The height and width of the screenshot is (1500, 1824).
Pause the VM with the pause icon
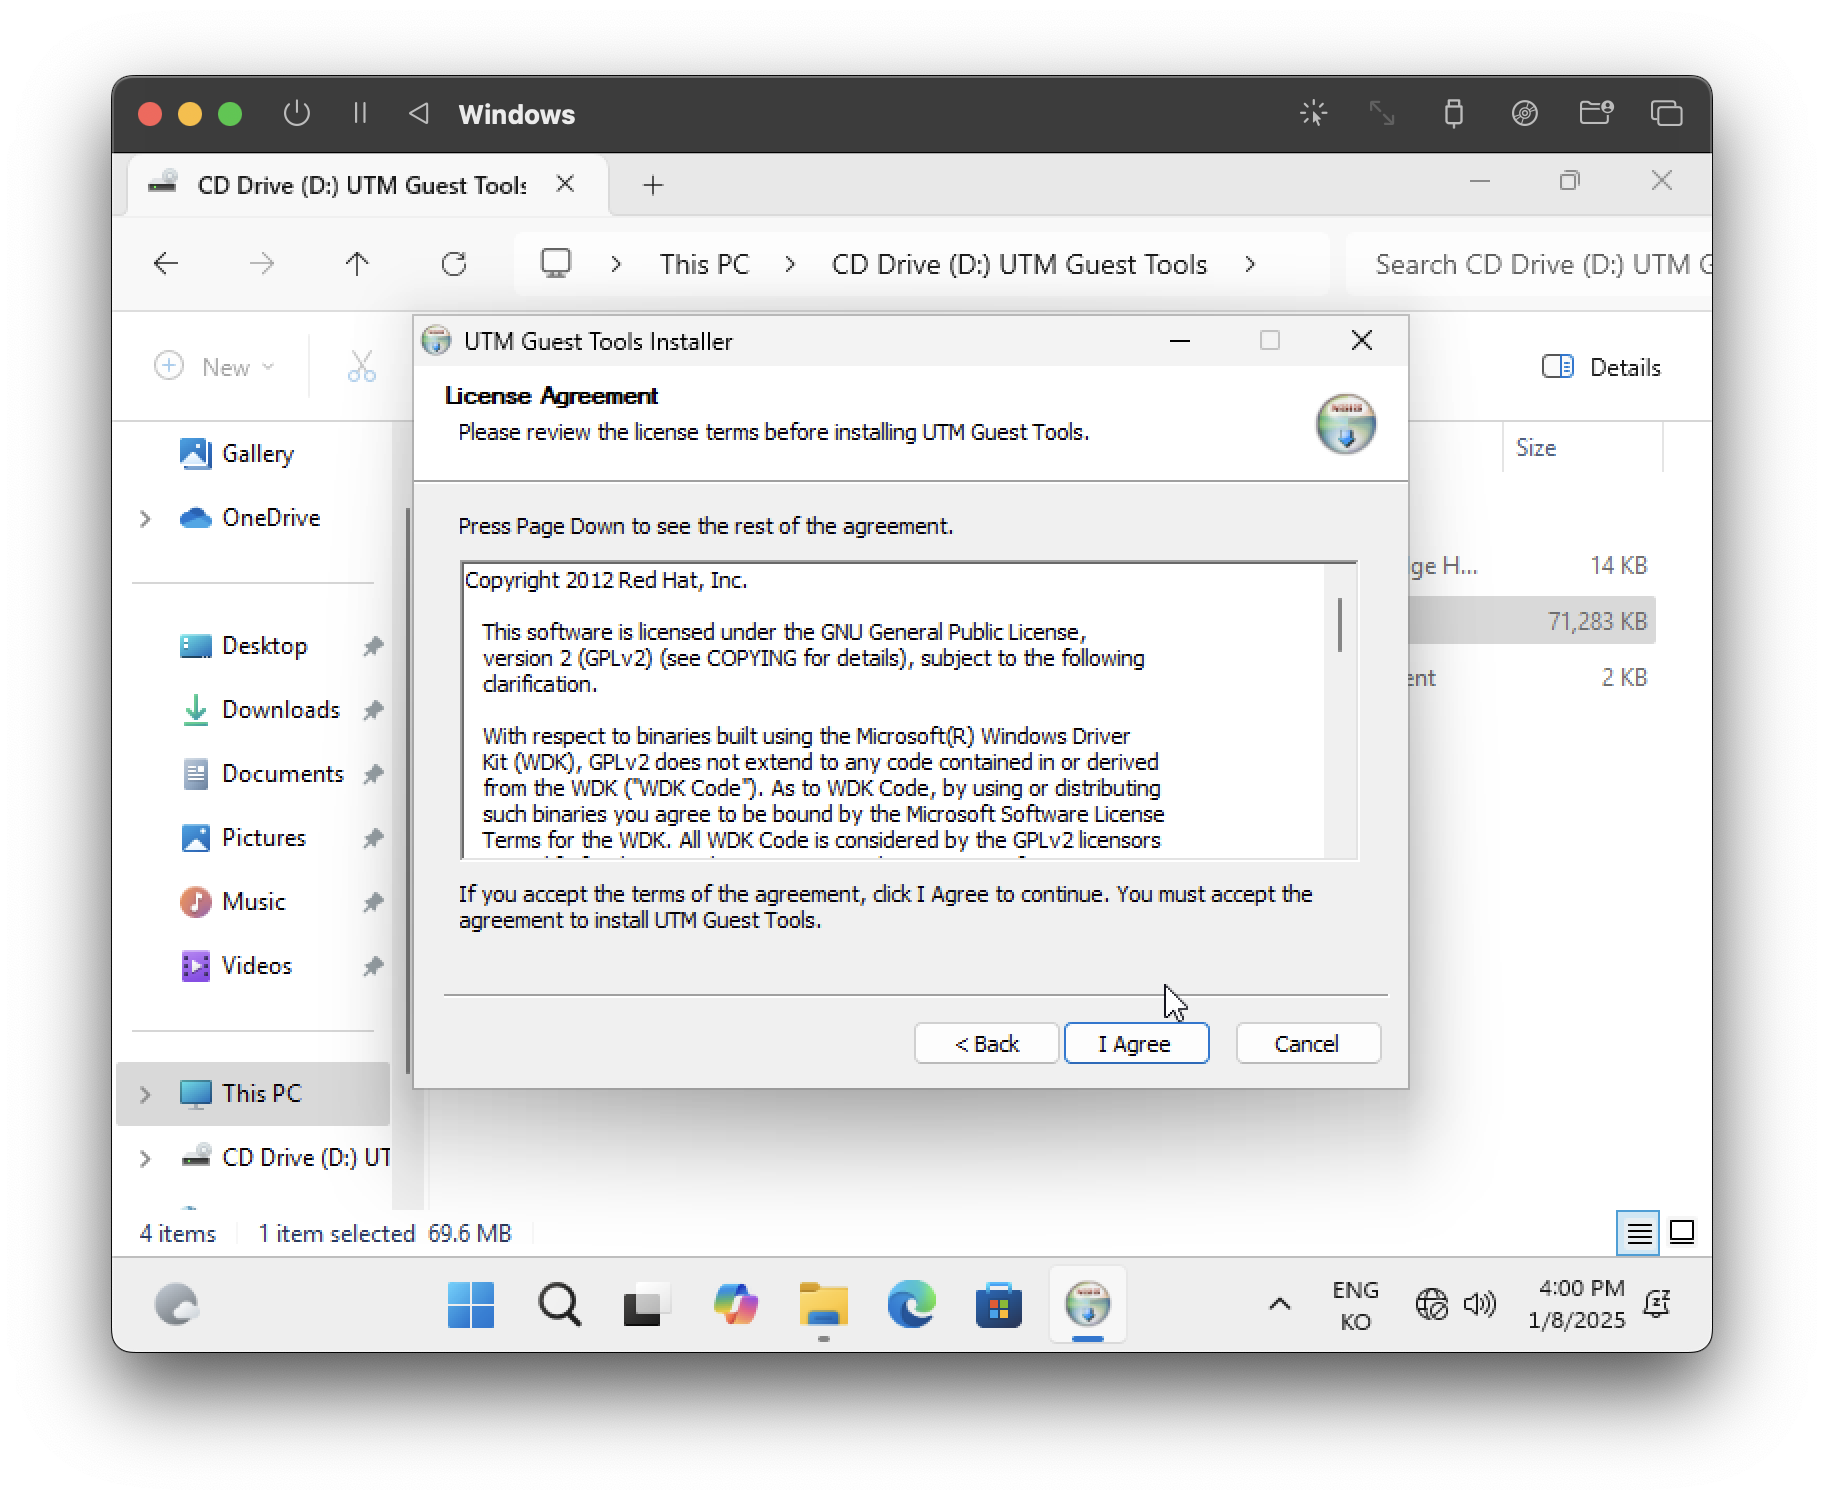tap(360, 113)
